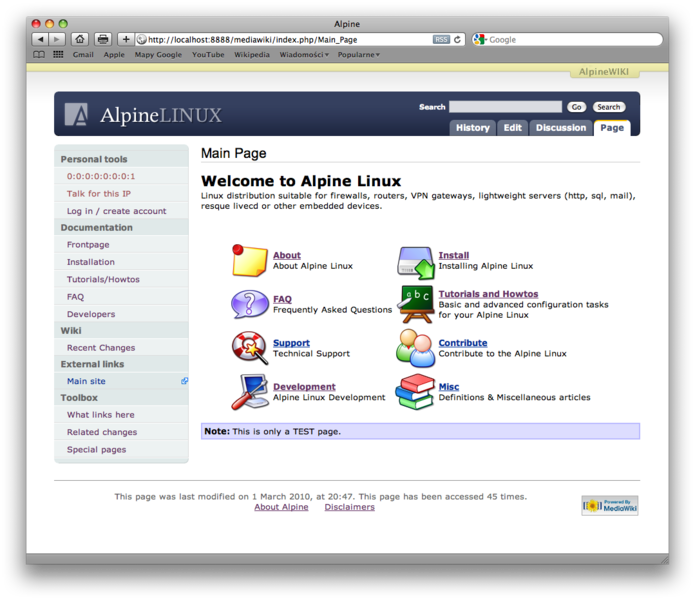Go to the browser home page icon
The height and width of the screenshot is (600, 695).
pyautogui.click(x=80, y=39)
